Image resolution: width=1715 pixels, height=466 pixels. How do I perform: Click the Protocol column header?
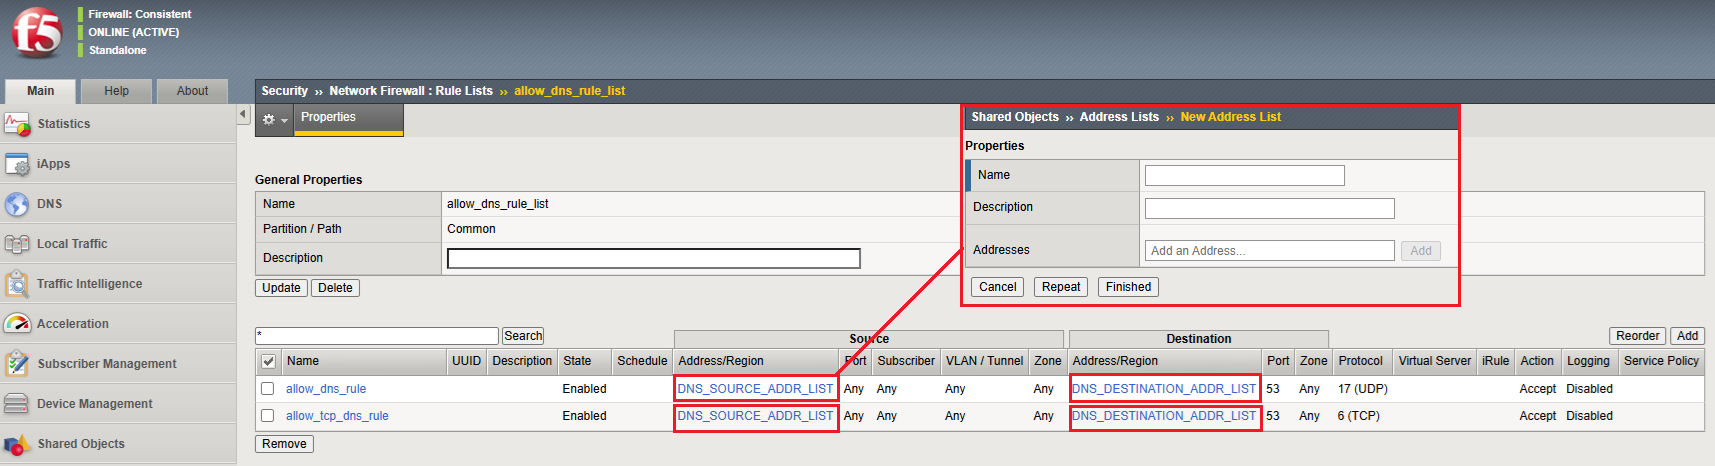coord(1361,361)
